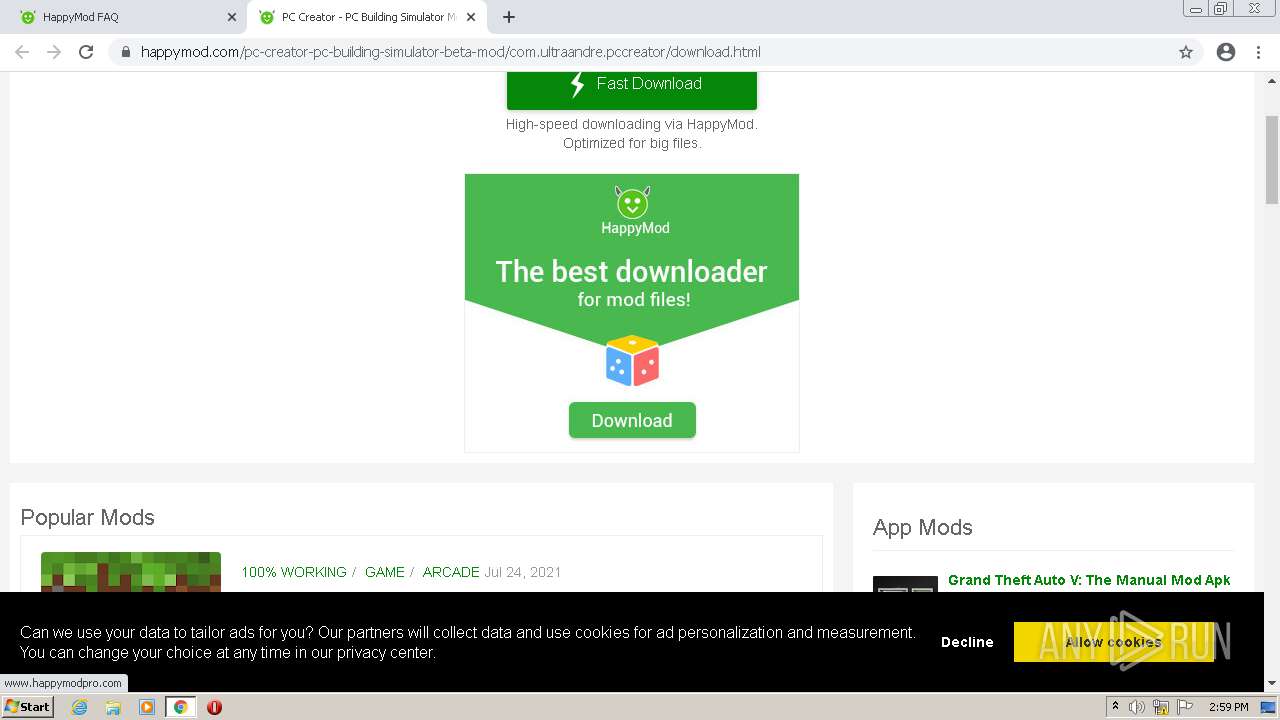Click the volume speaker tray icon
The width and height of the screenshot is (1280, 720).
1137,707
